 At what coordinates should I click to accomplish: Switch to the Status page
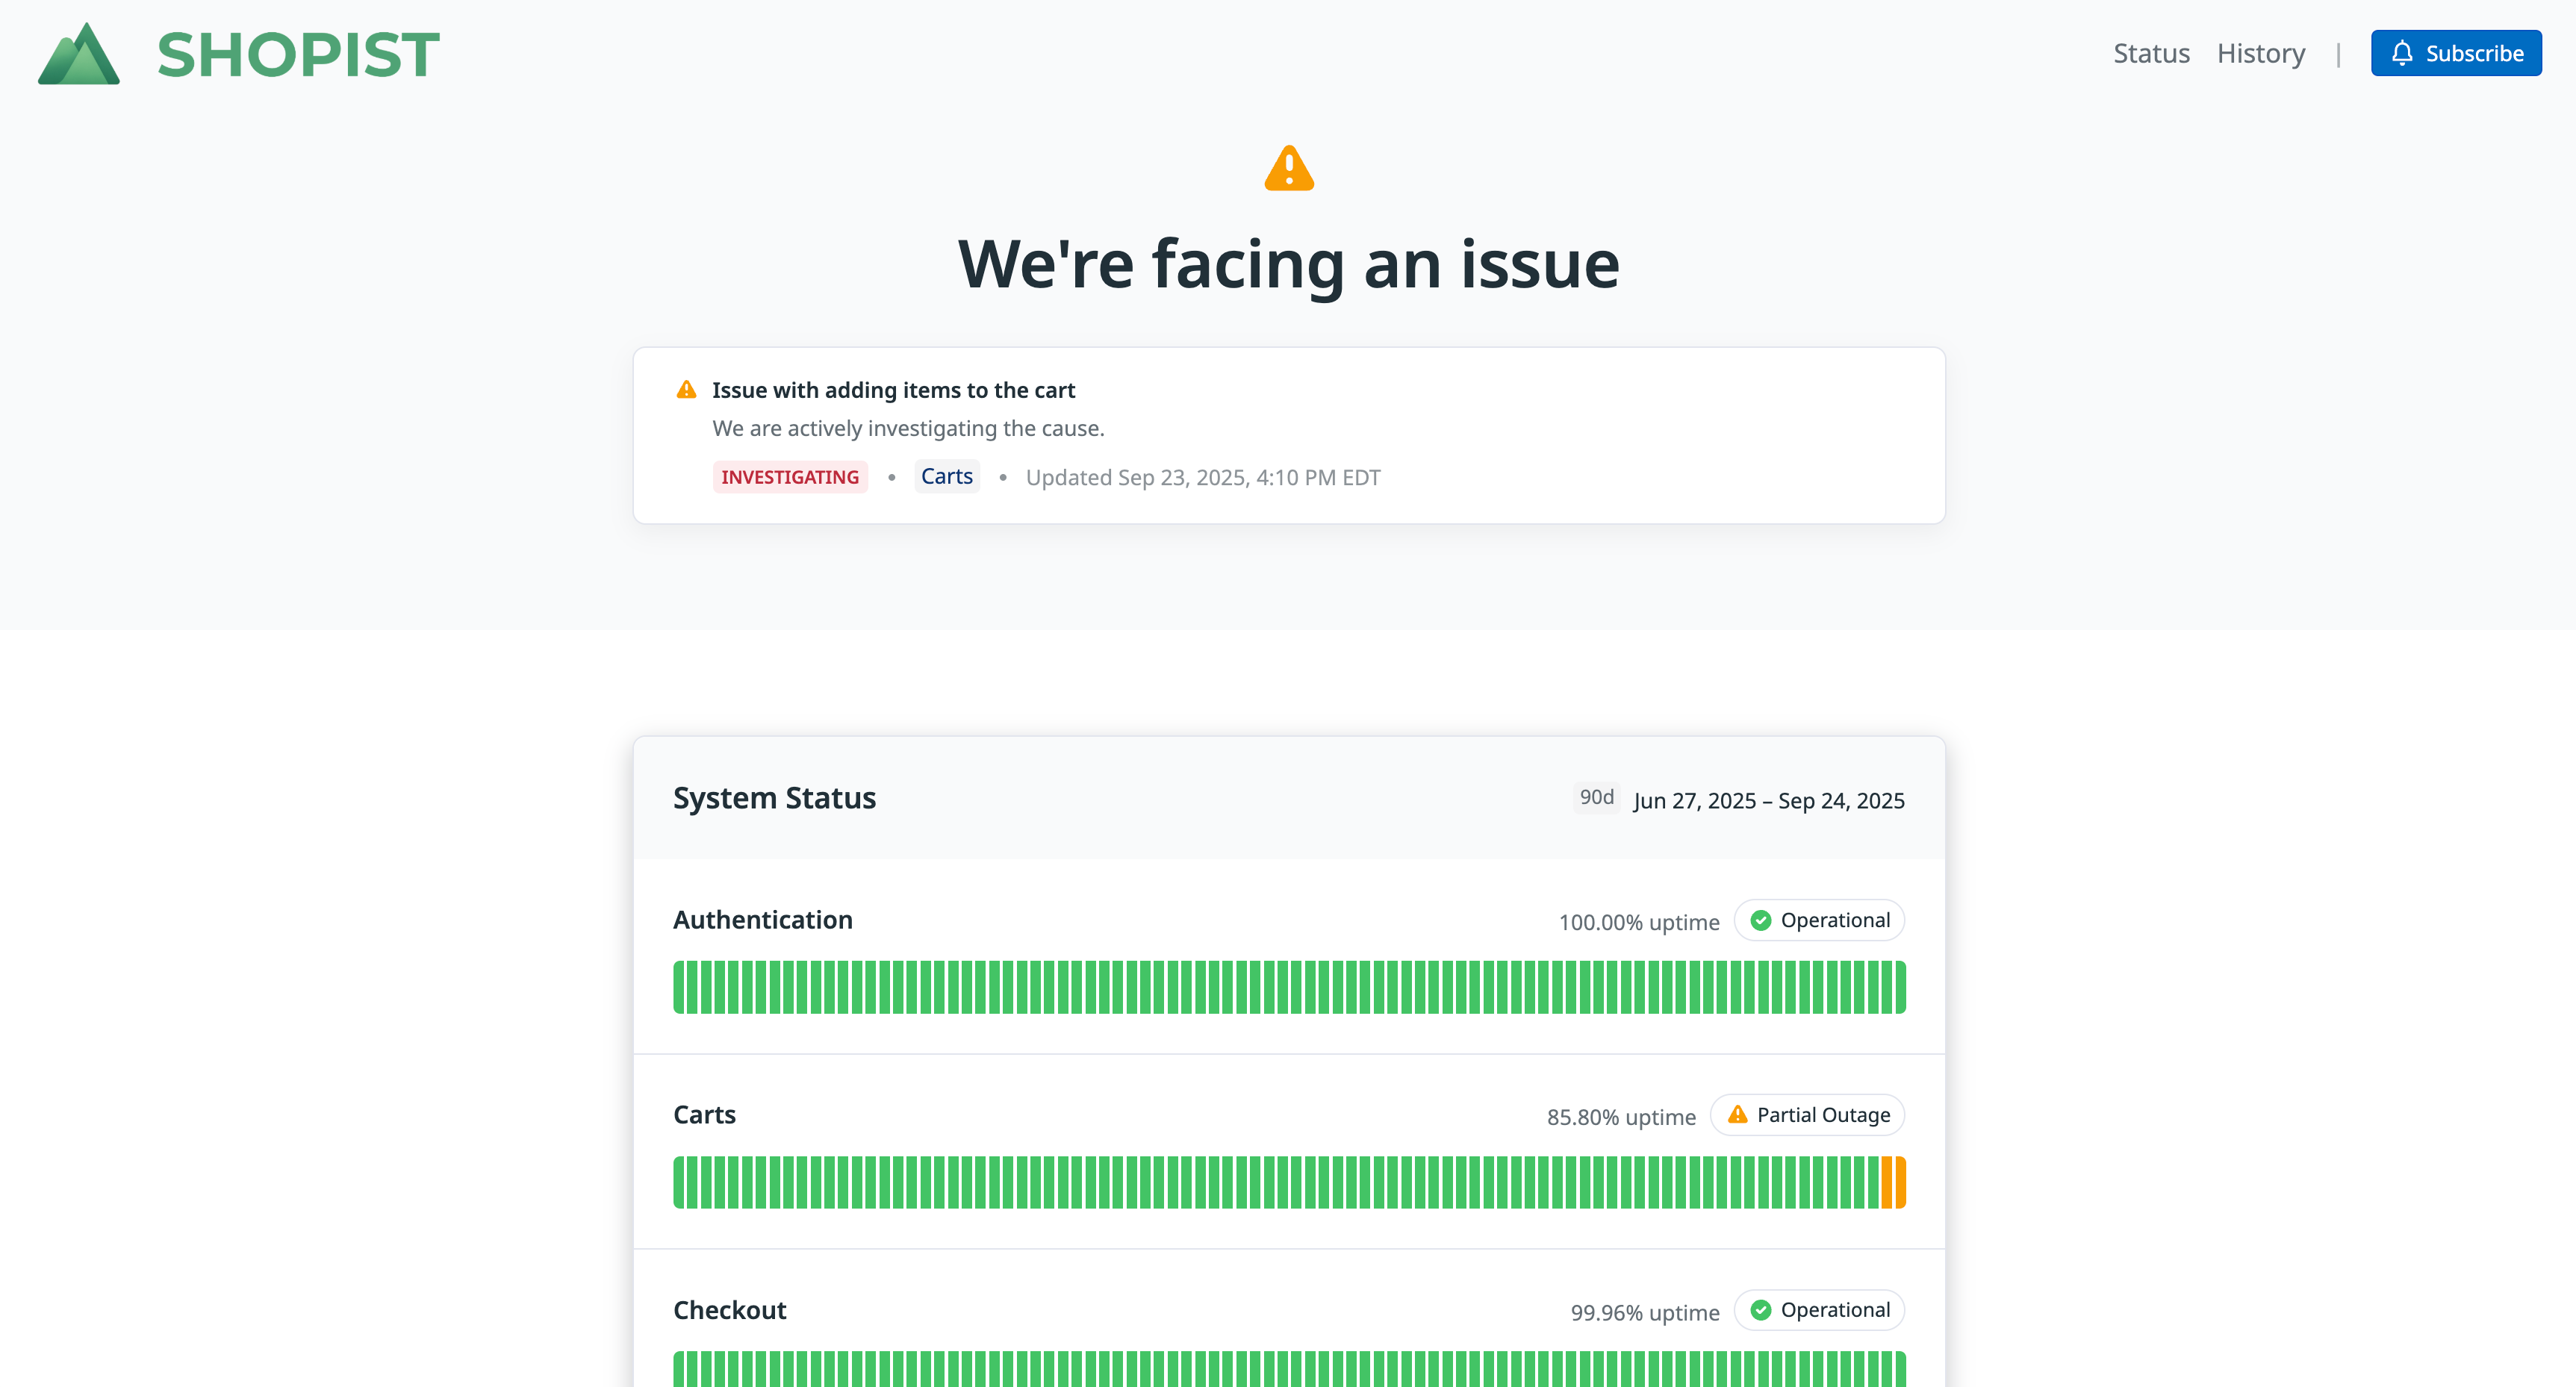[2151, 53]
